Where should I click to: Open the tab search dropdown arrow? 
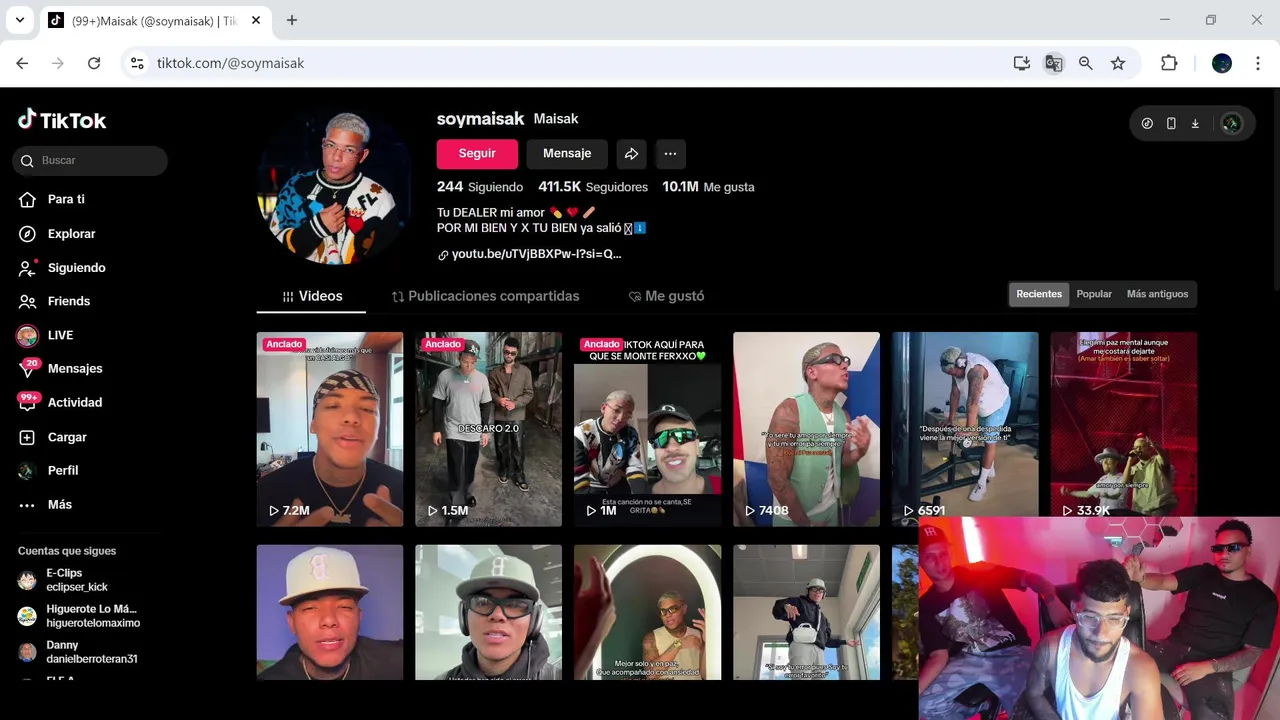point(19,20)
